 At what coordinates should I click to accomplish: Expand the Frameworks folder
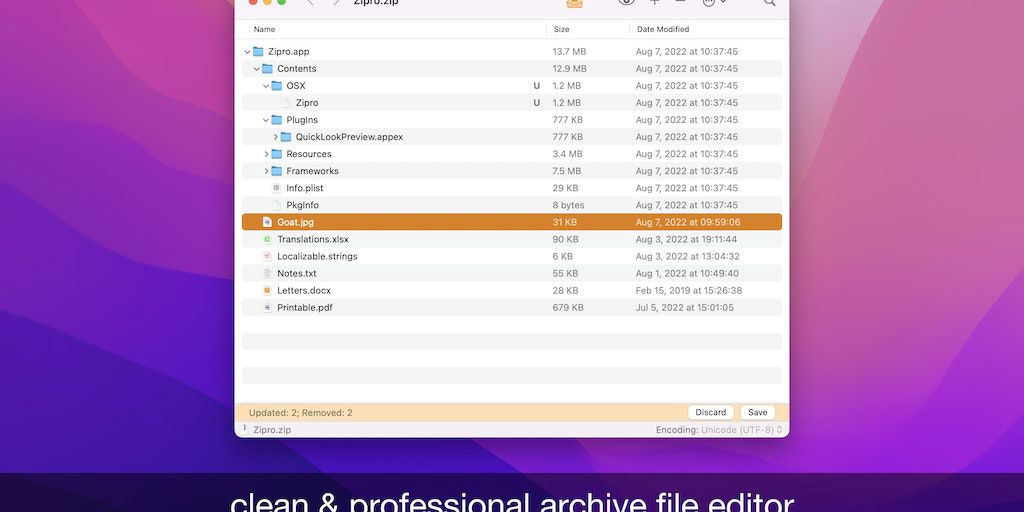[x=266, y=171]
